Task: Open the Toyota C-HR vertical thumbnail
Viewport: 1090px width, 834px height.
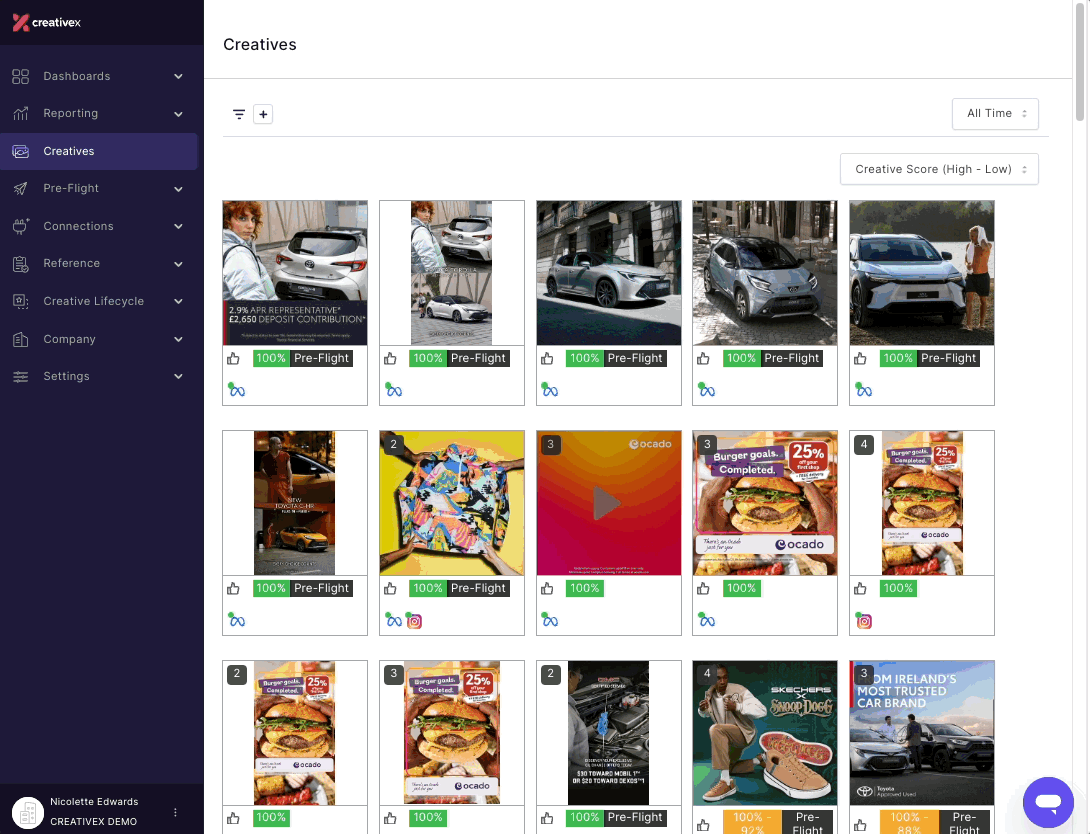Action: [295, 502]
